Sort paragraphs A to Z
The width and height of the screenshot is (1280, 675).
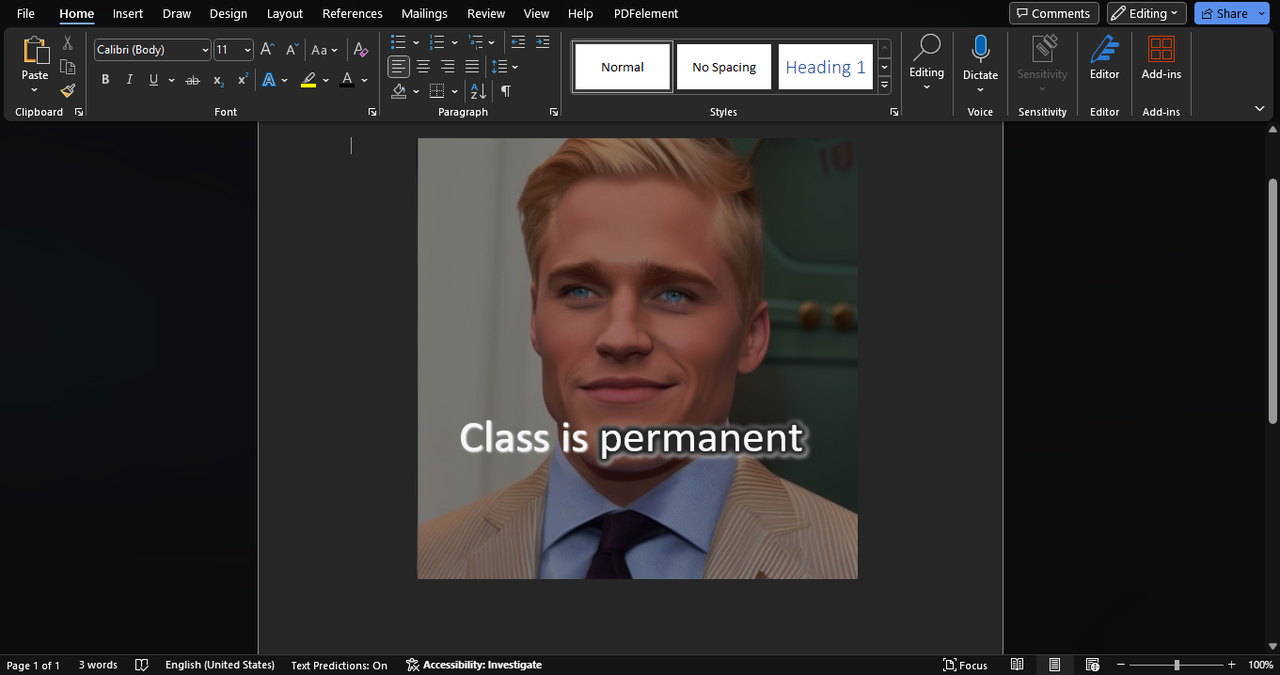point(478,91)
